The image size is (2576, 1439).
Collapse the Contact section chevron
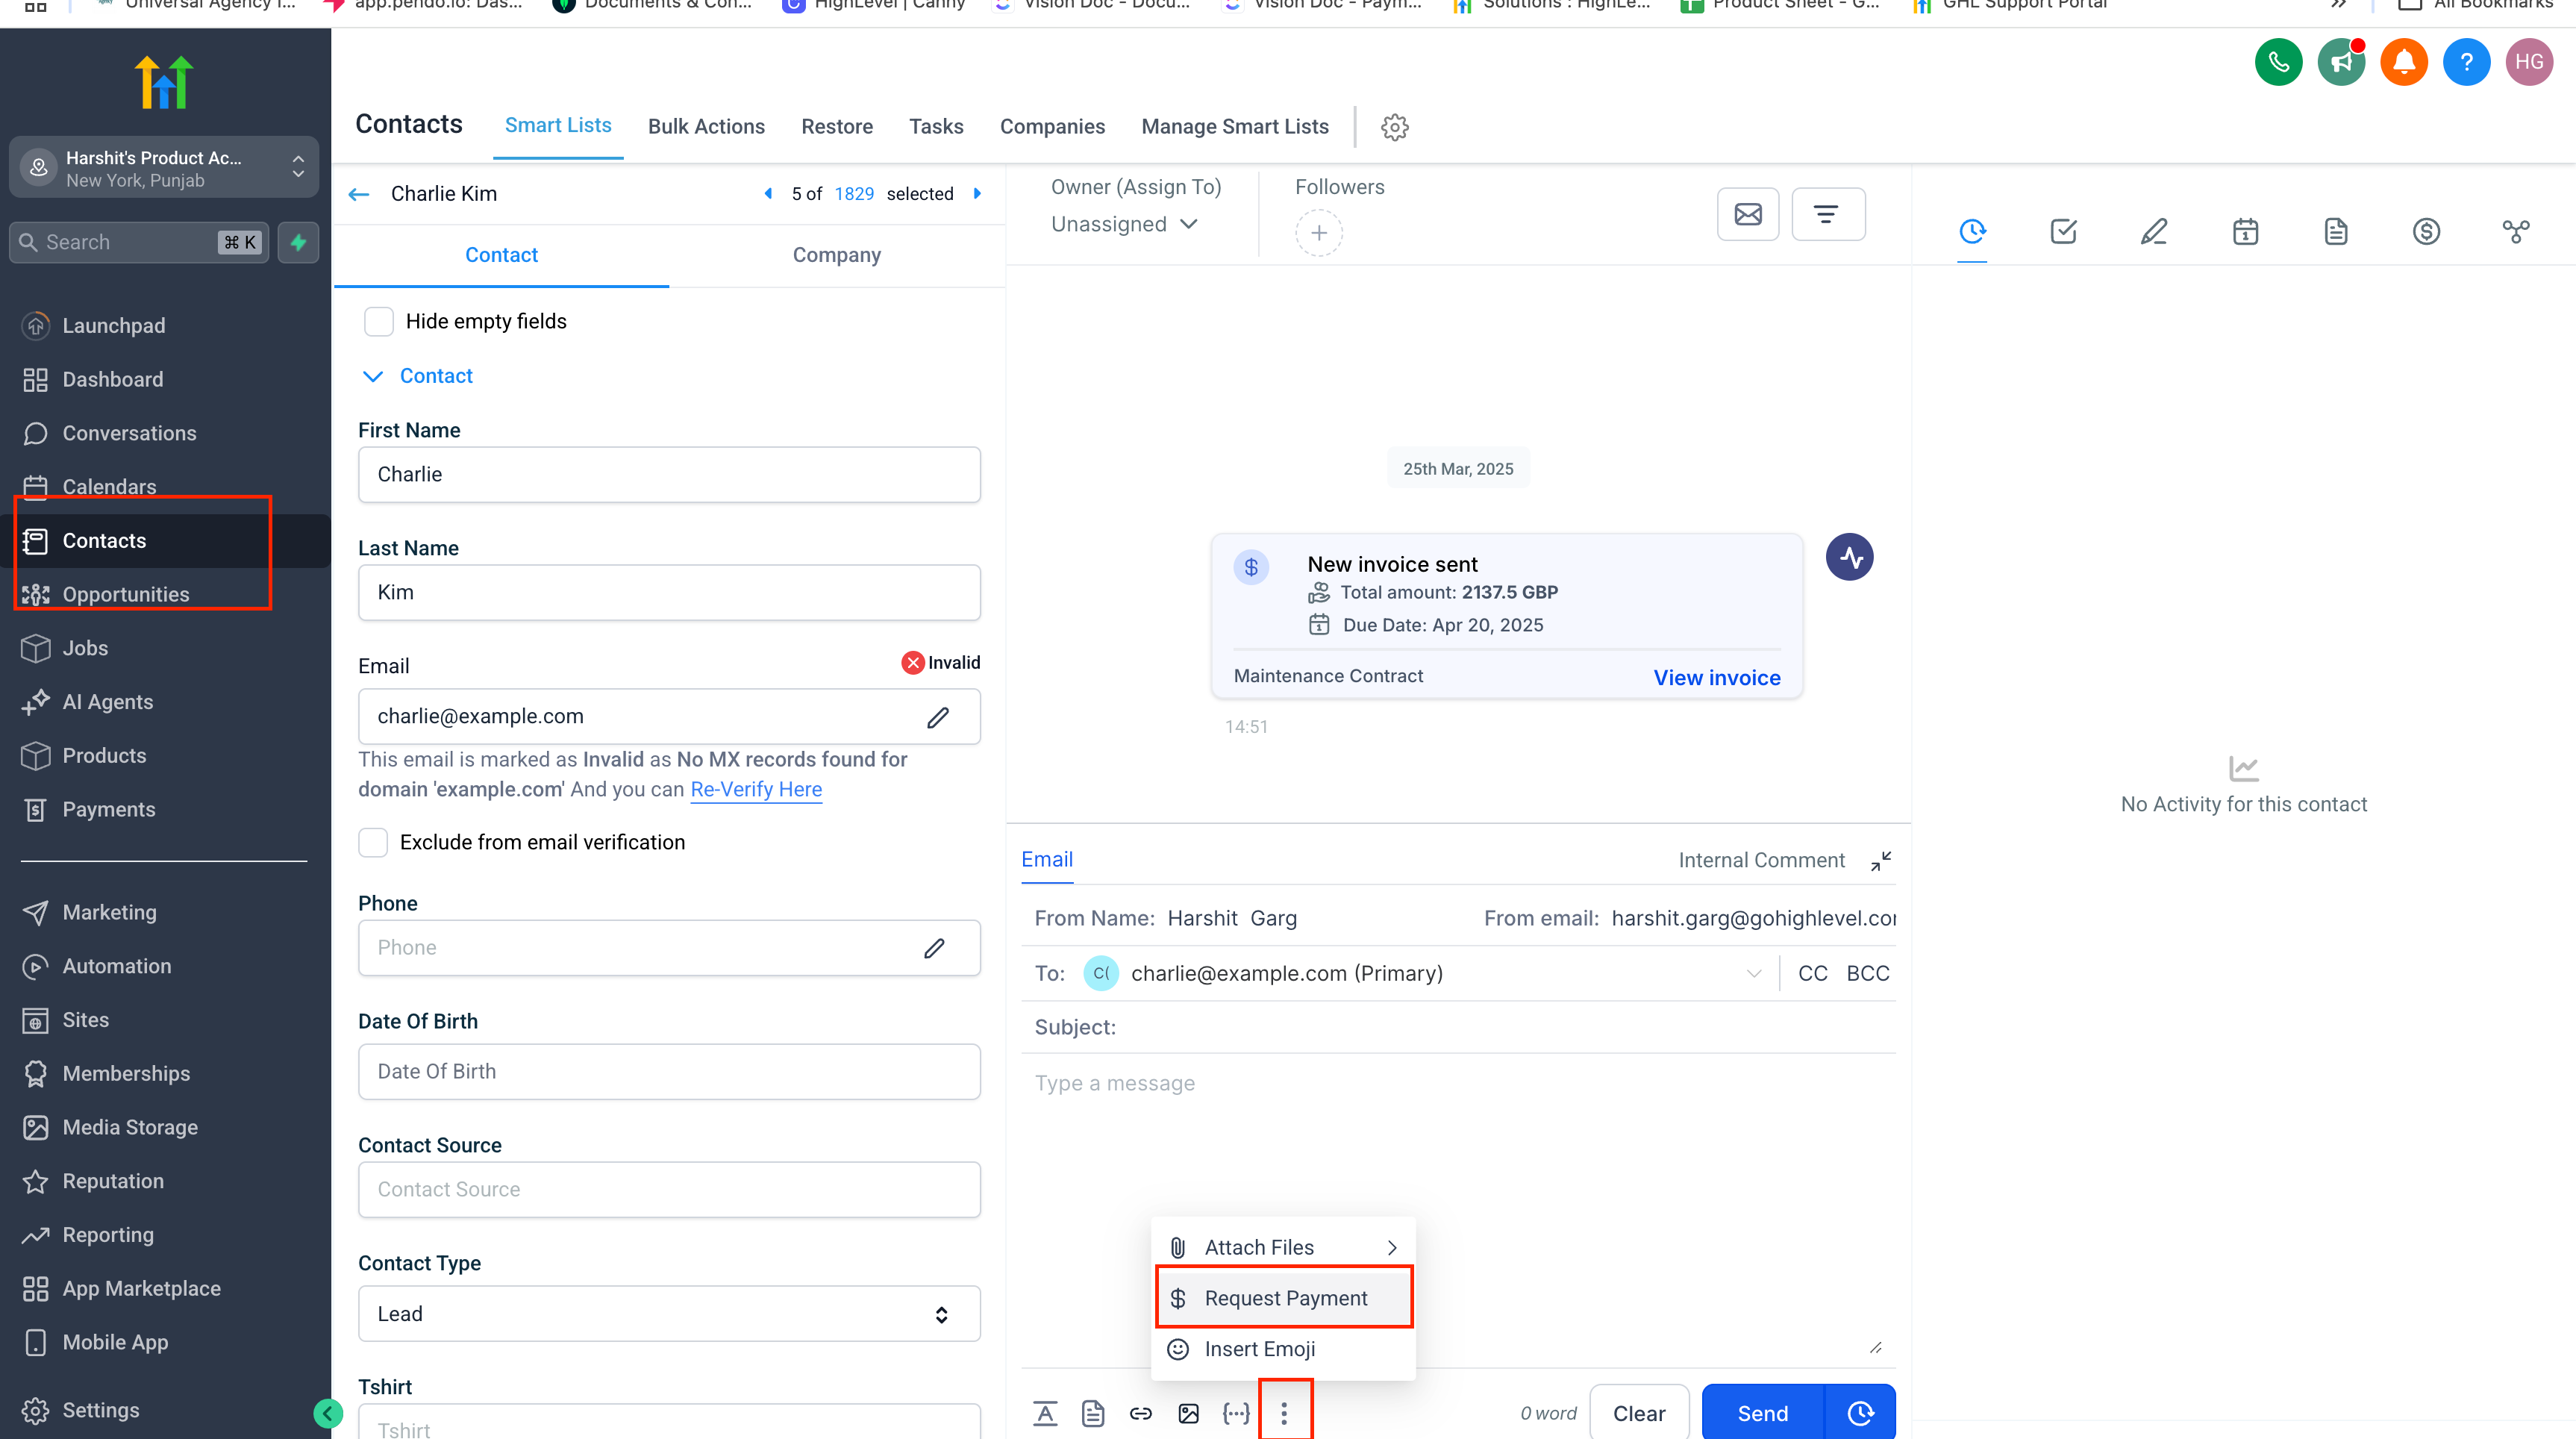click(x=373, y=376)
